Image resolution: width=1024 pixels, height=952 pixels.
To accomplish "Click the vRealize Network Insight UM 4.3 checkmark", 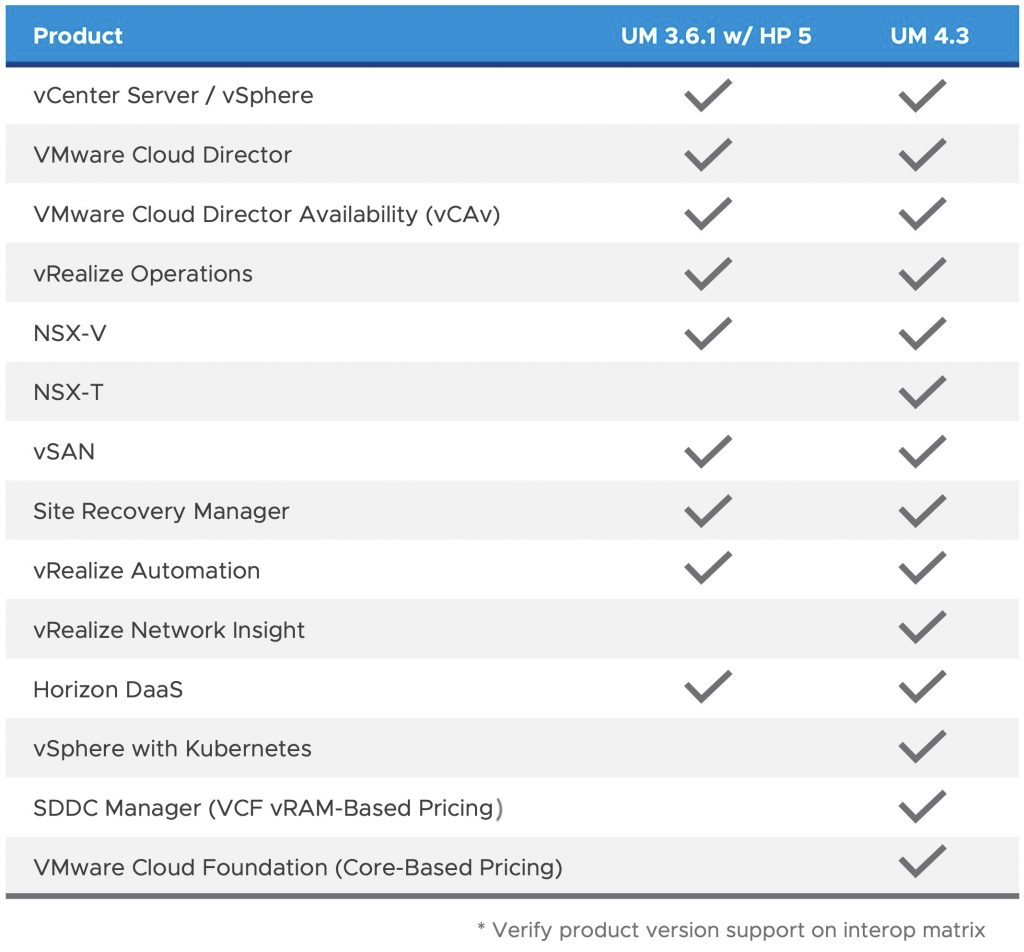I will click(922, 629).
